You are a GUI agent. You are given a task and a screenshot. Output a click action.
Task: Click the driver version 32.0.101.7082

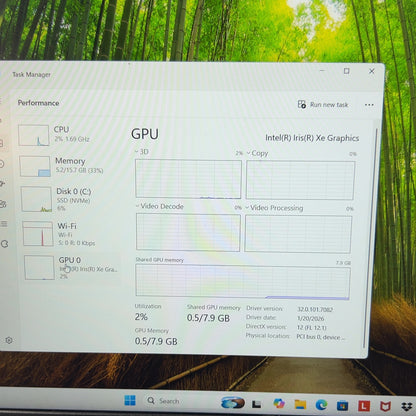coord(315,309)
